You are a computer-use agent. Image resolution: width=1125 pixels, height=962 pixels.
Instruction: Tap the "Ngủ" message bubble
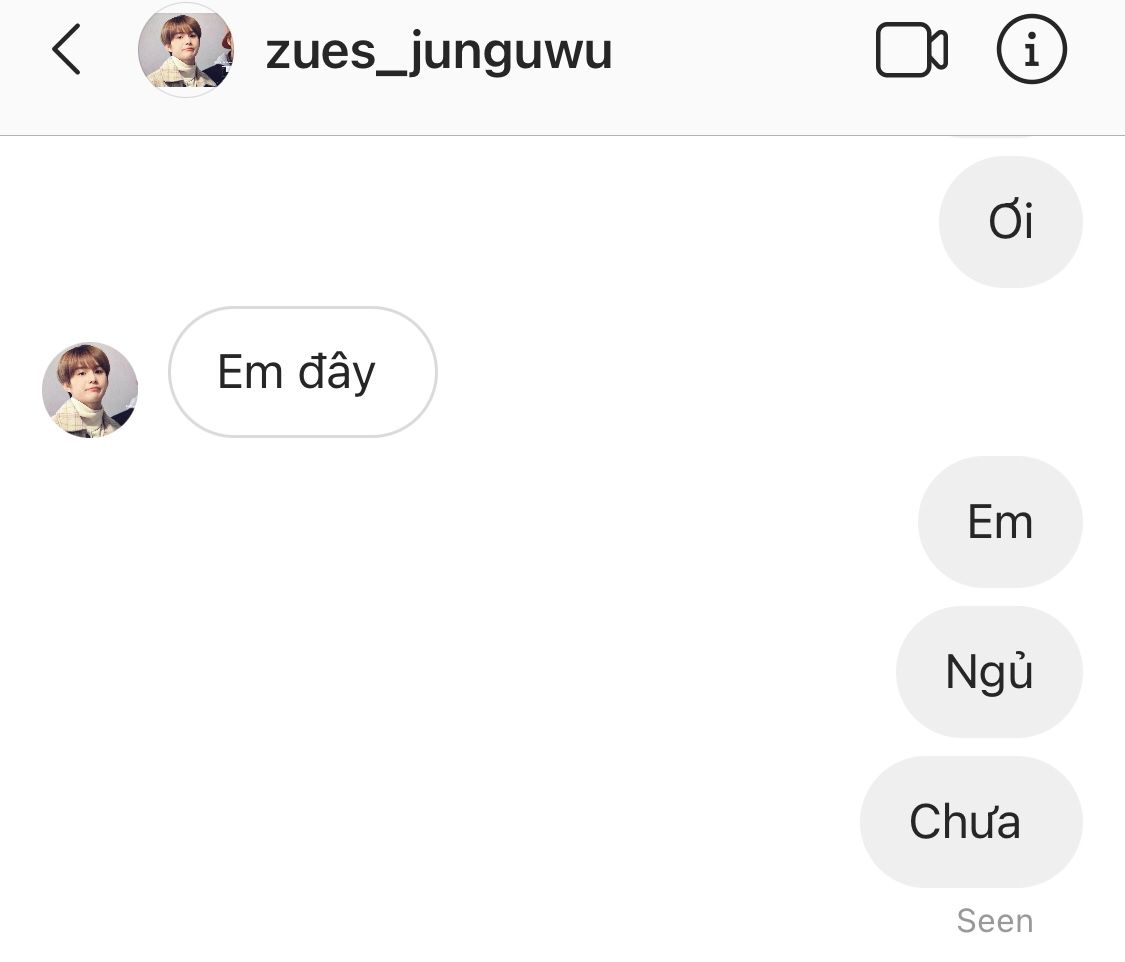pyautogui.click(x=989, y=672)
